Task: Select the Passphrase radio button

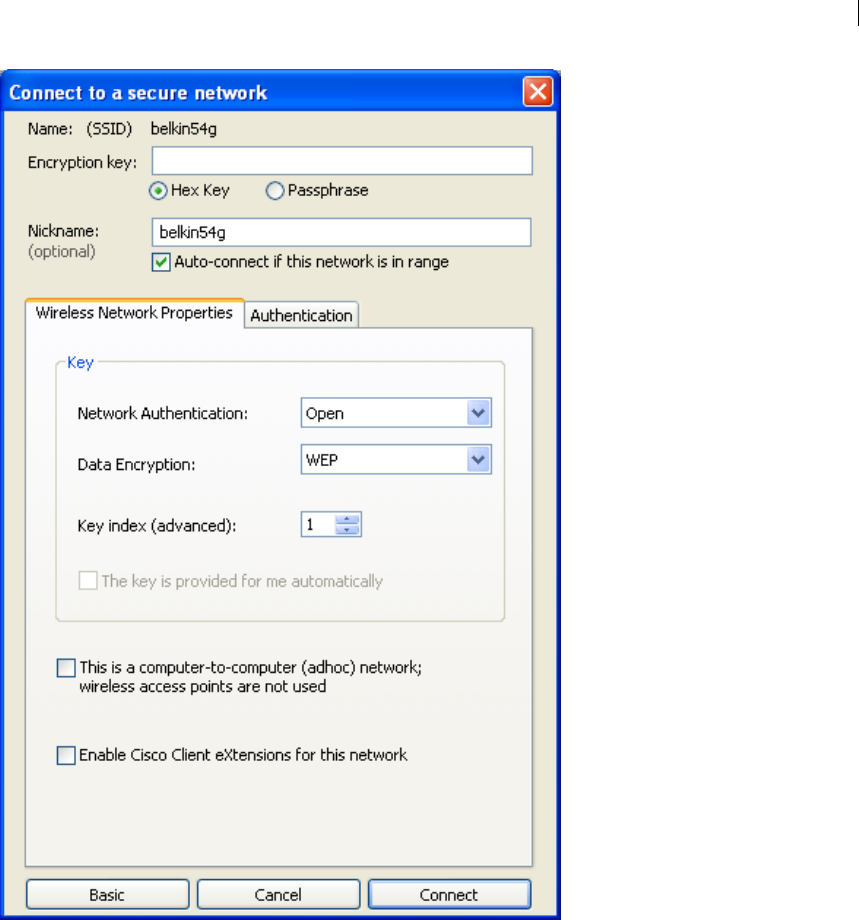Action: coord(275,191)
